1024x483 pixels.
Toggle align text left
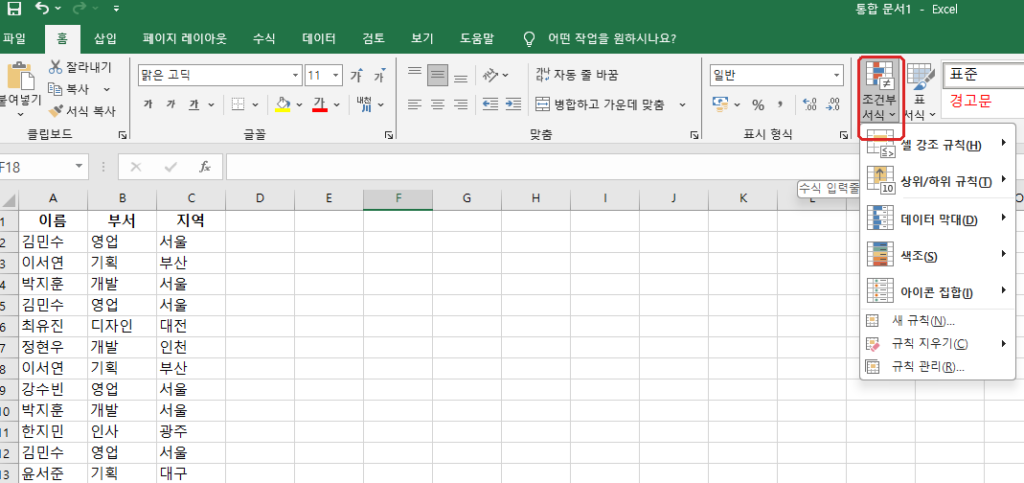(415, 104)
